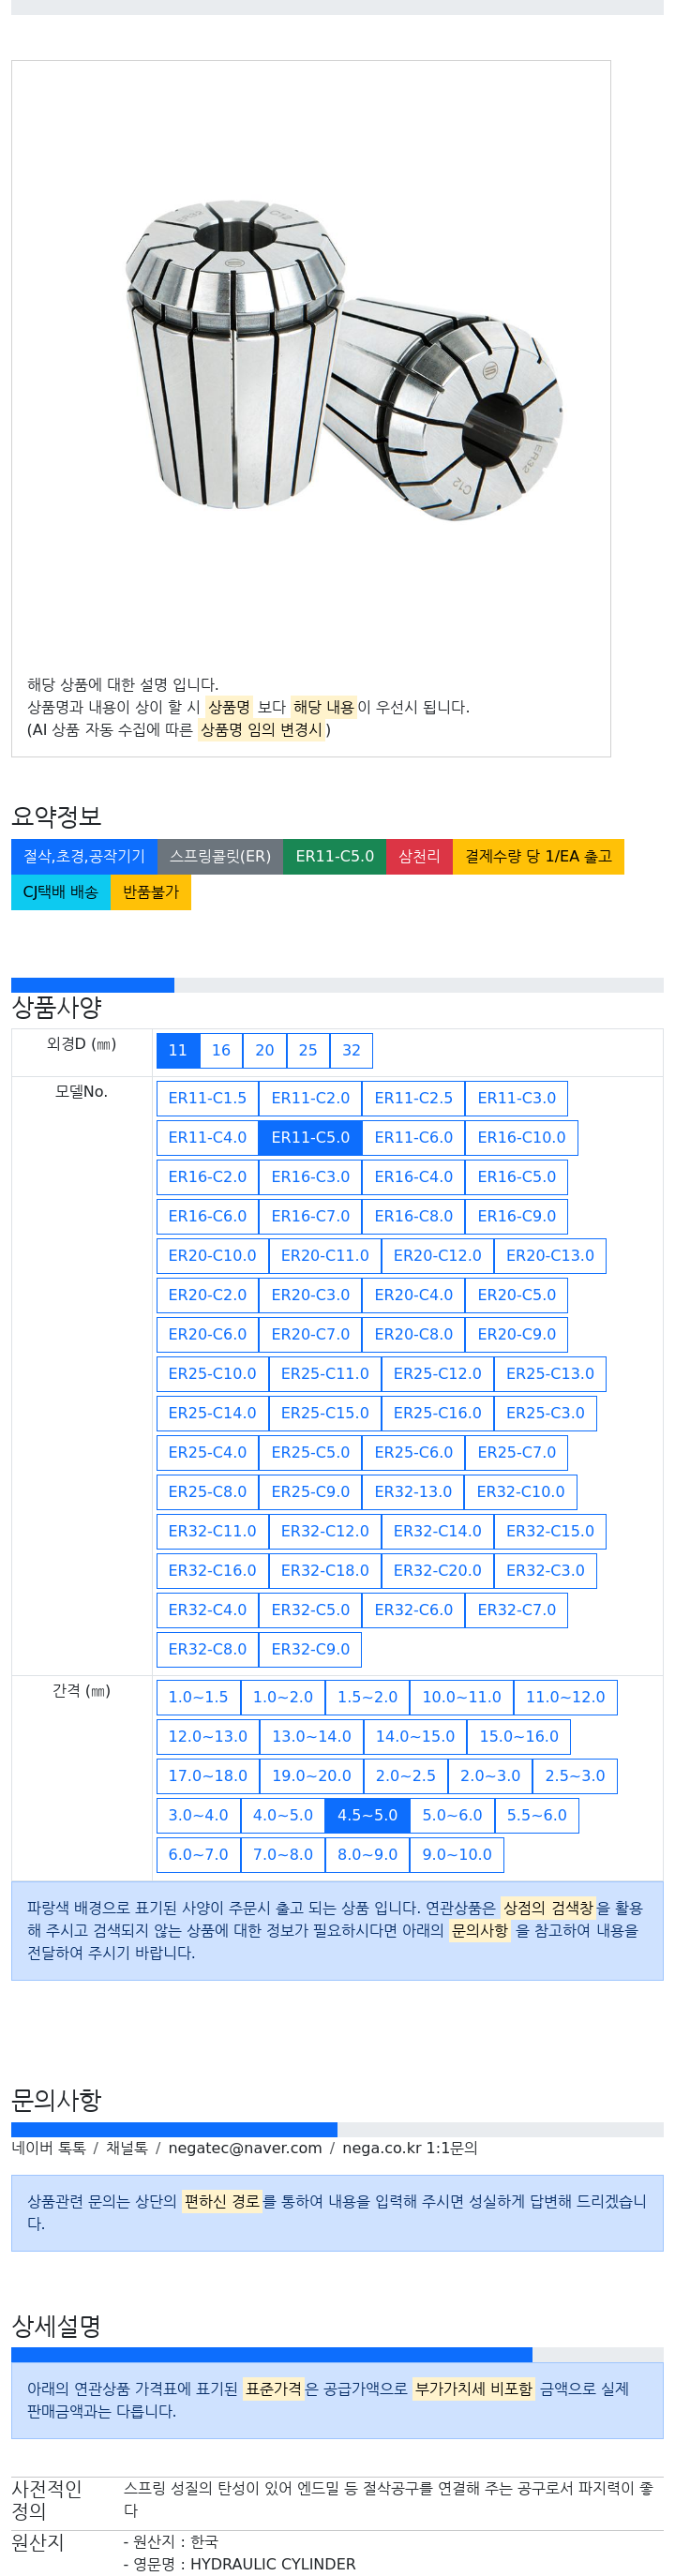This screenshot has width=675, height=2576.
Task: Select model ER32-C20.0
Action: (x=437, y=1570)
